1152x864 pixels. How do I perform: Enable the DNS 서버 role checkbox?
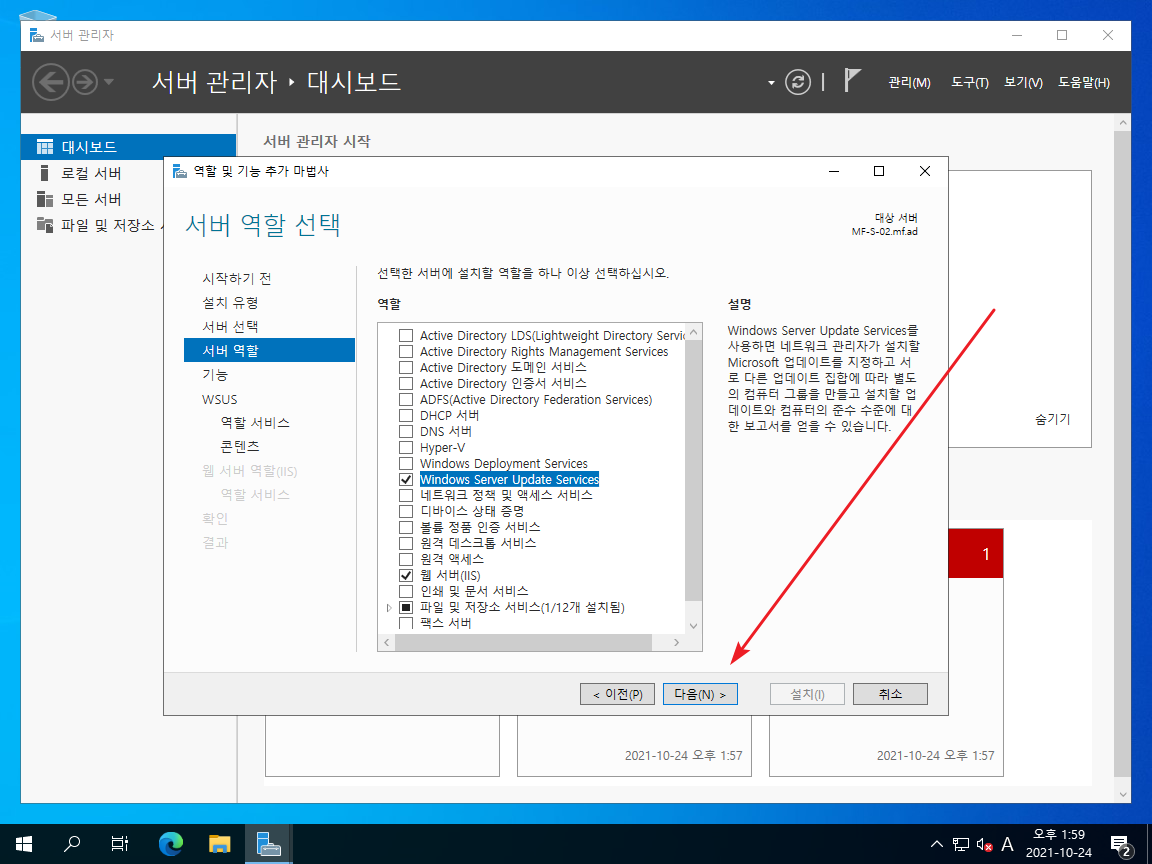406,431
